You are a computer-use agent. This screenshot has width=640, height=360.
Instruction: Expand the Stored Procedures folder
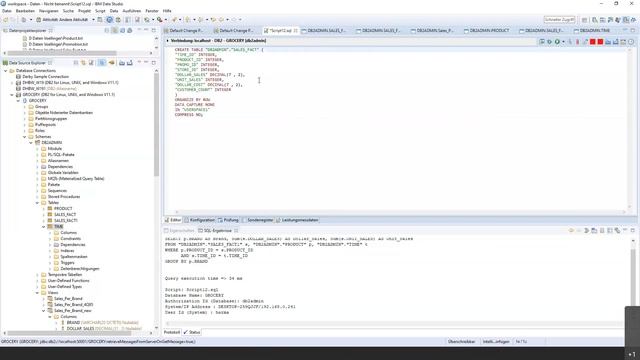pyautogui.click(x=37, y=197)
